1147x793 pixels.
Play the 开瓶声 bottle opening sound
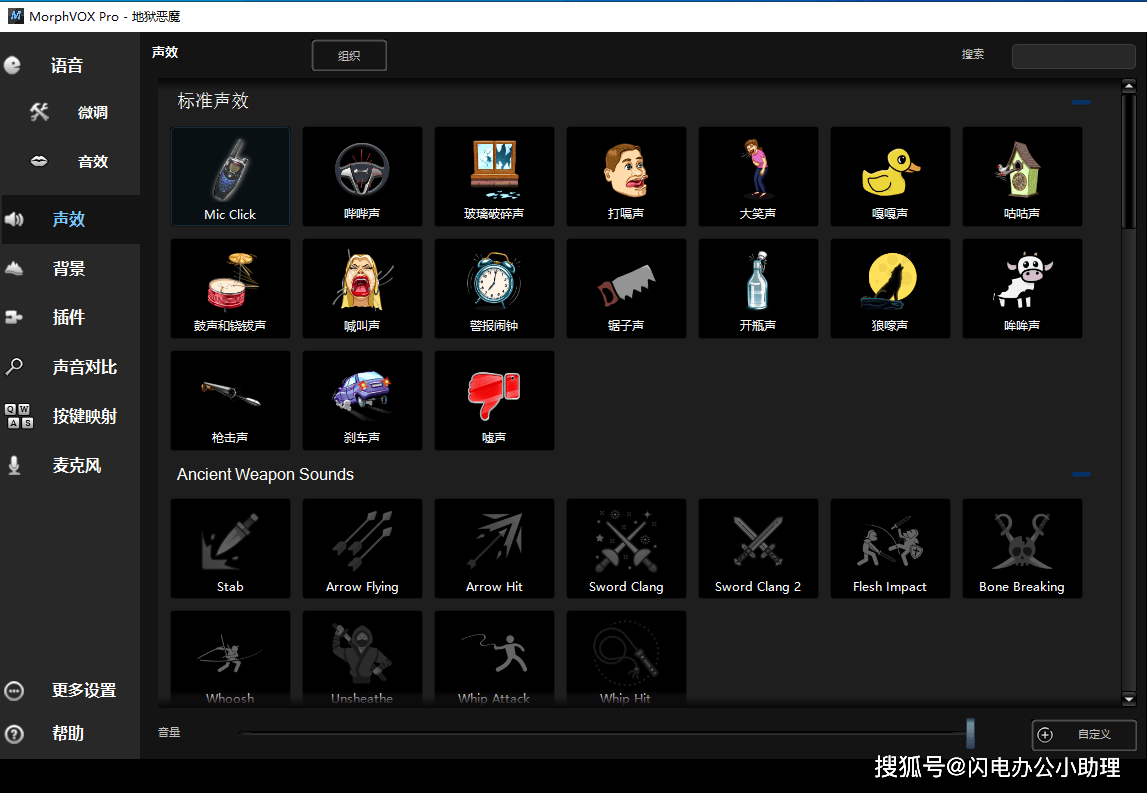[759, 288]
